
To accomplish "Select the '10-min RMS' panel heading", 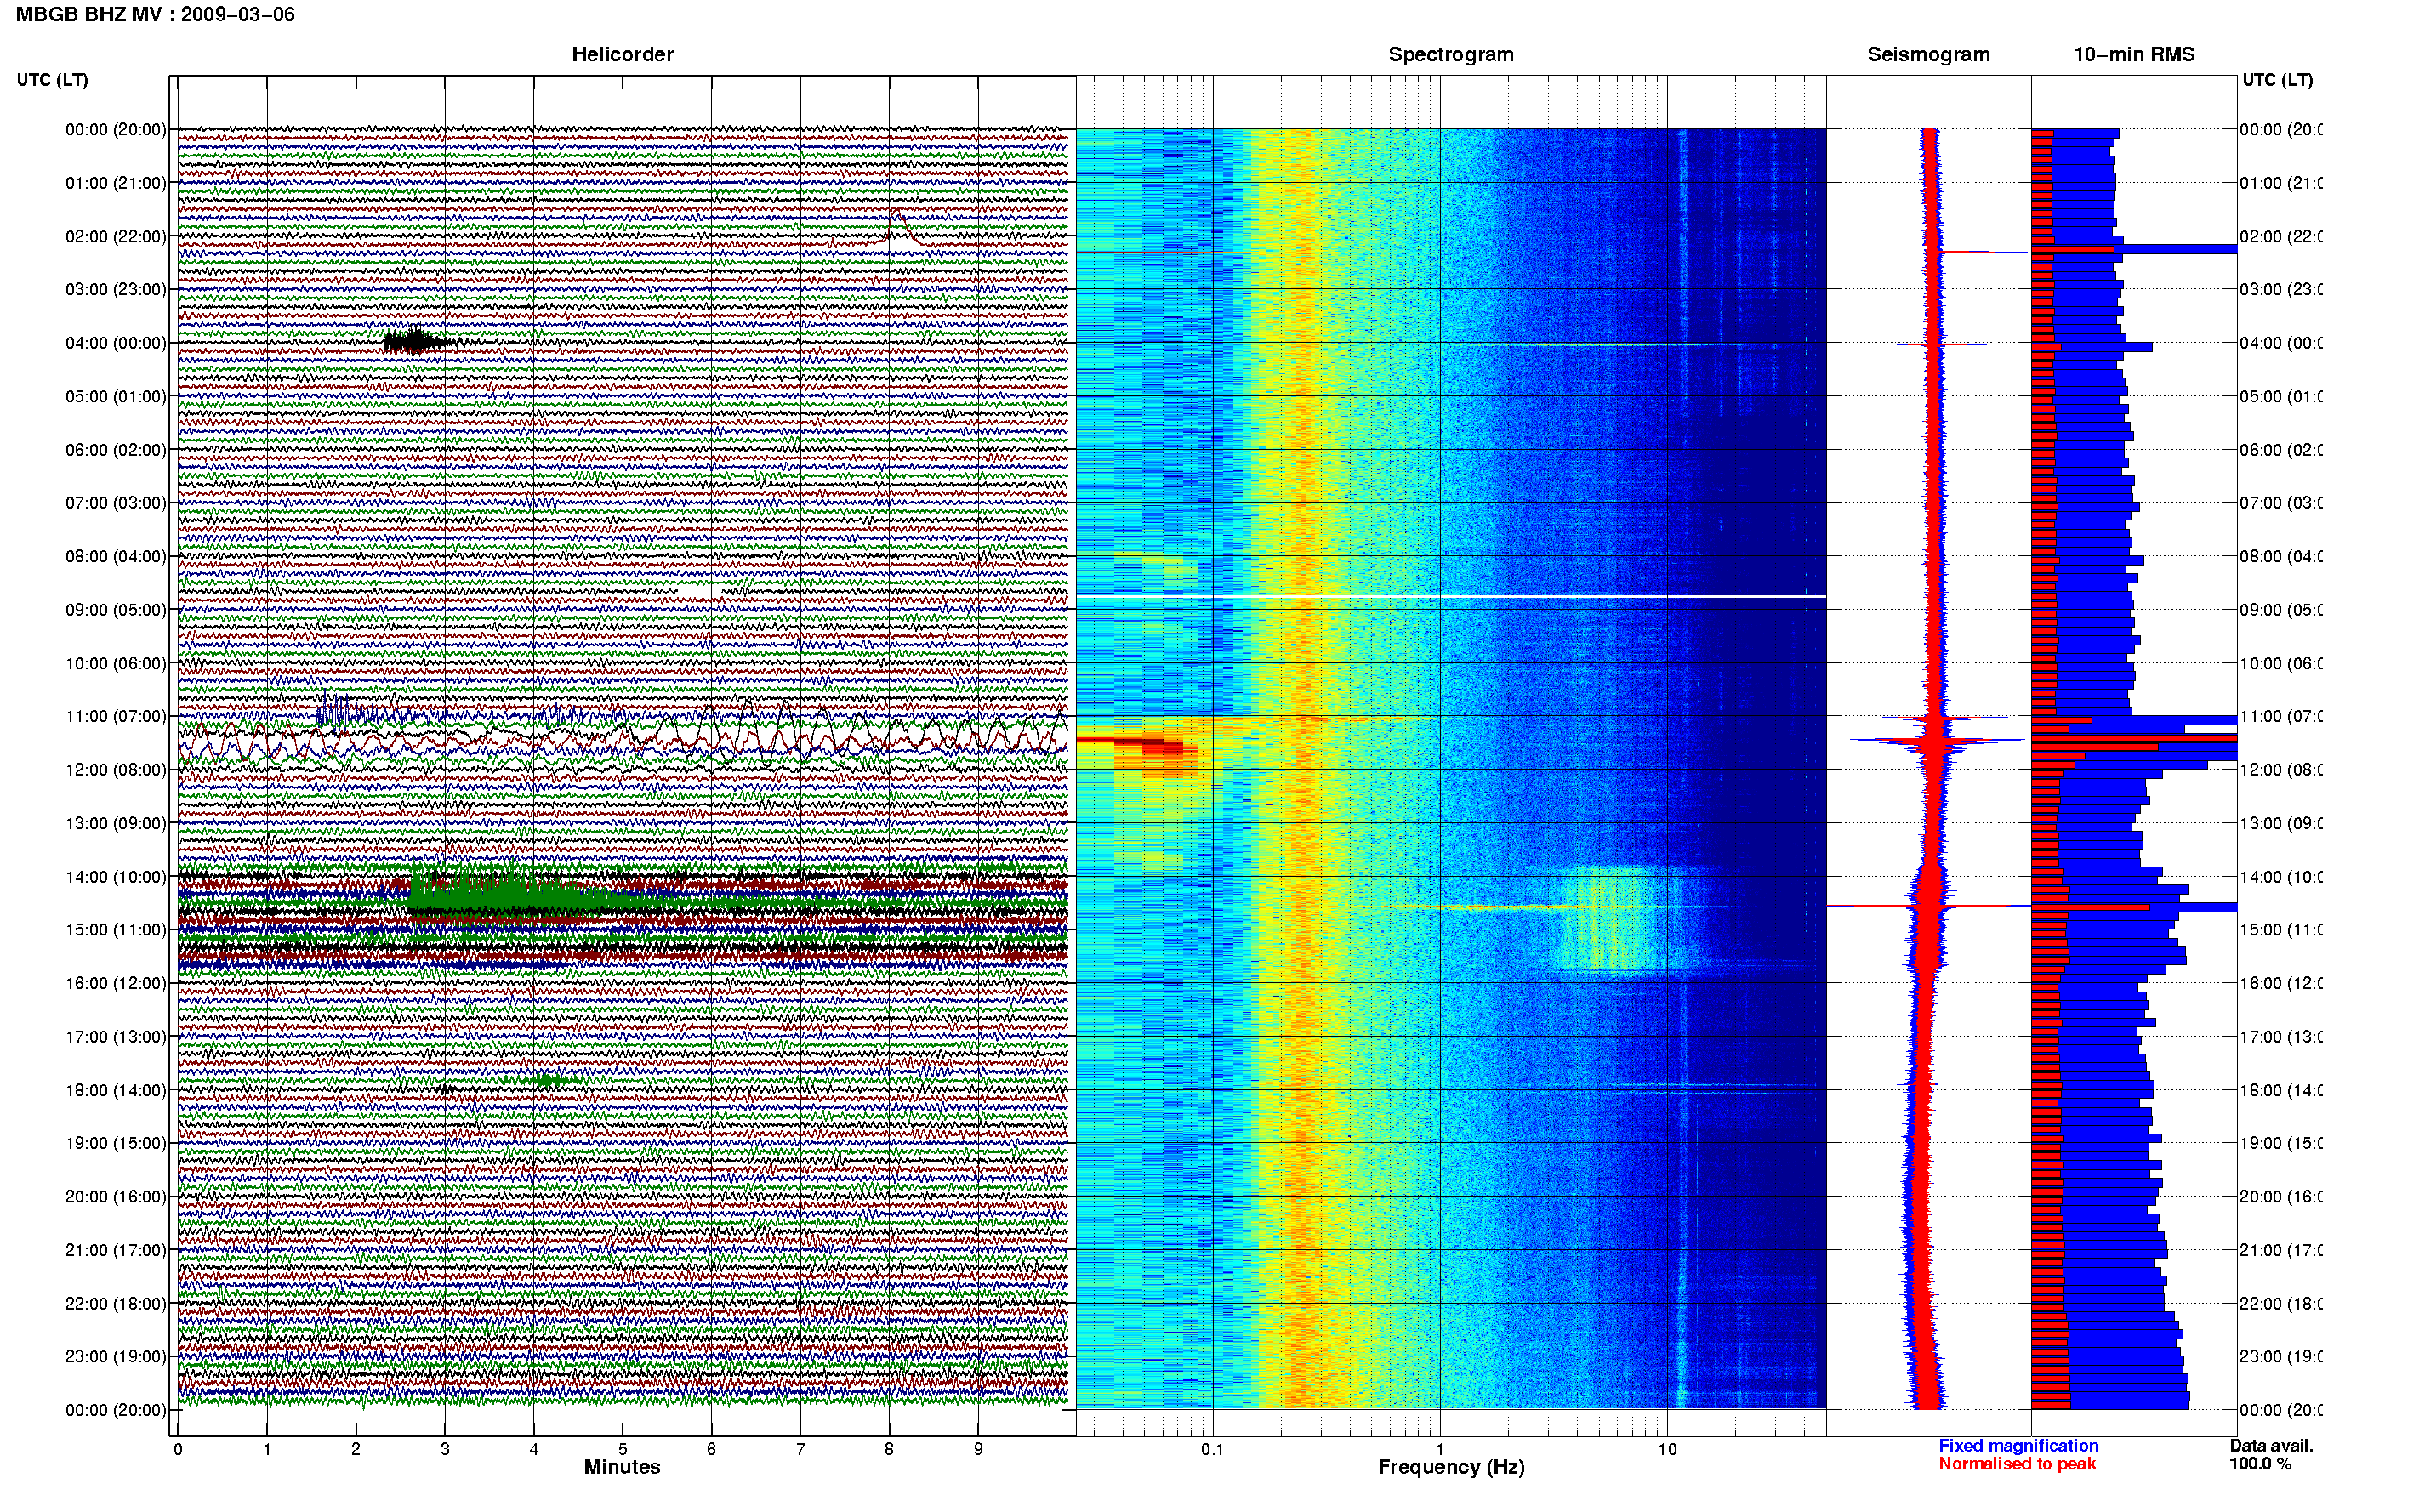I will (x=2134, y=54).
